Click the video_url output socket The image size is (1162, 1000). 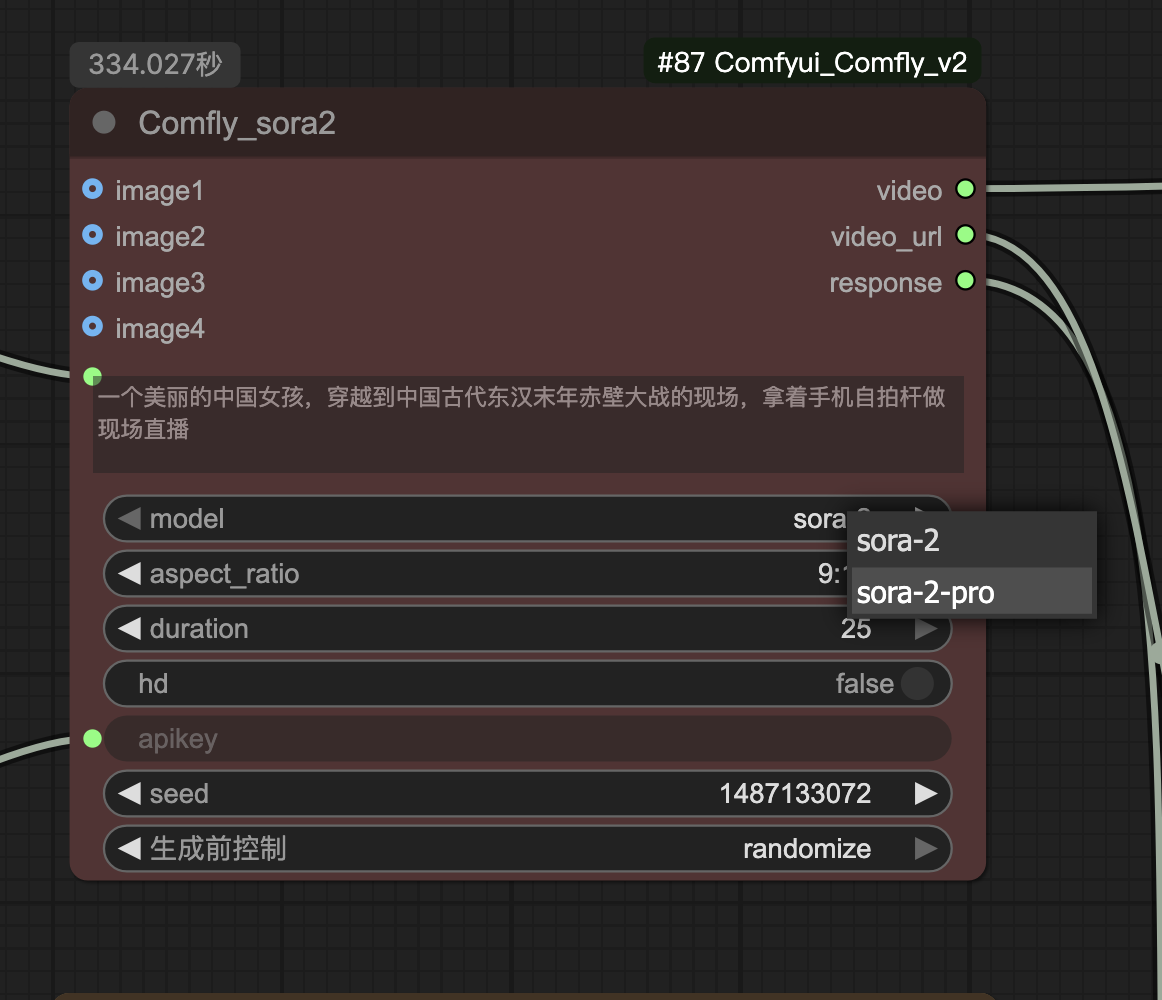click(964, 235)
